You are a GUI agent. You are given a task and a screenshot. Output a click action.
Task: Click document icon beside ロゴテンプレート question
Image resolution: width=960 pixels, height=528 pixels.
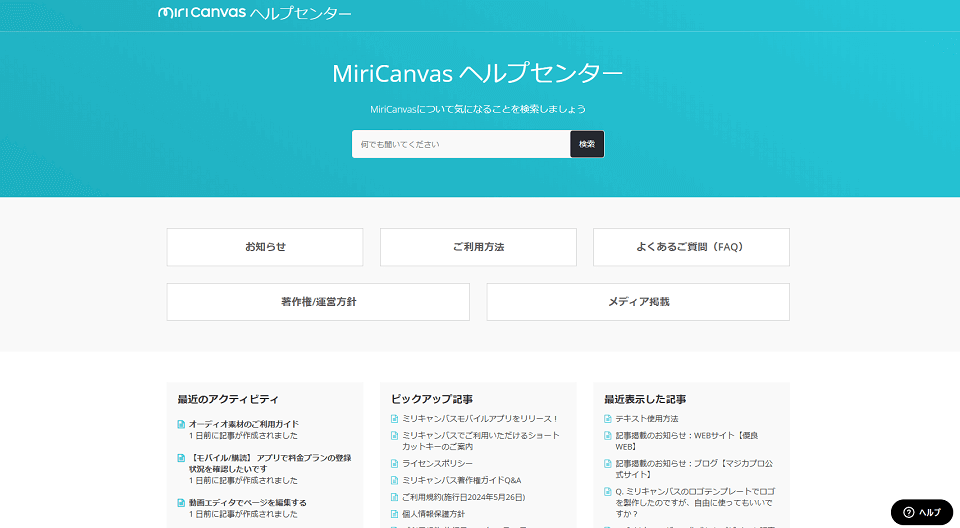point(607,491)
